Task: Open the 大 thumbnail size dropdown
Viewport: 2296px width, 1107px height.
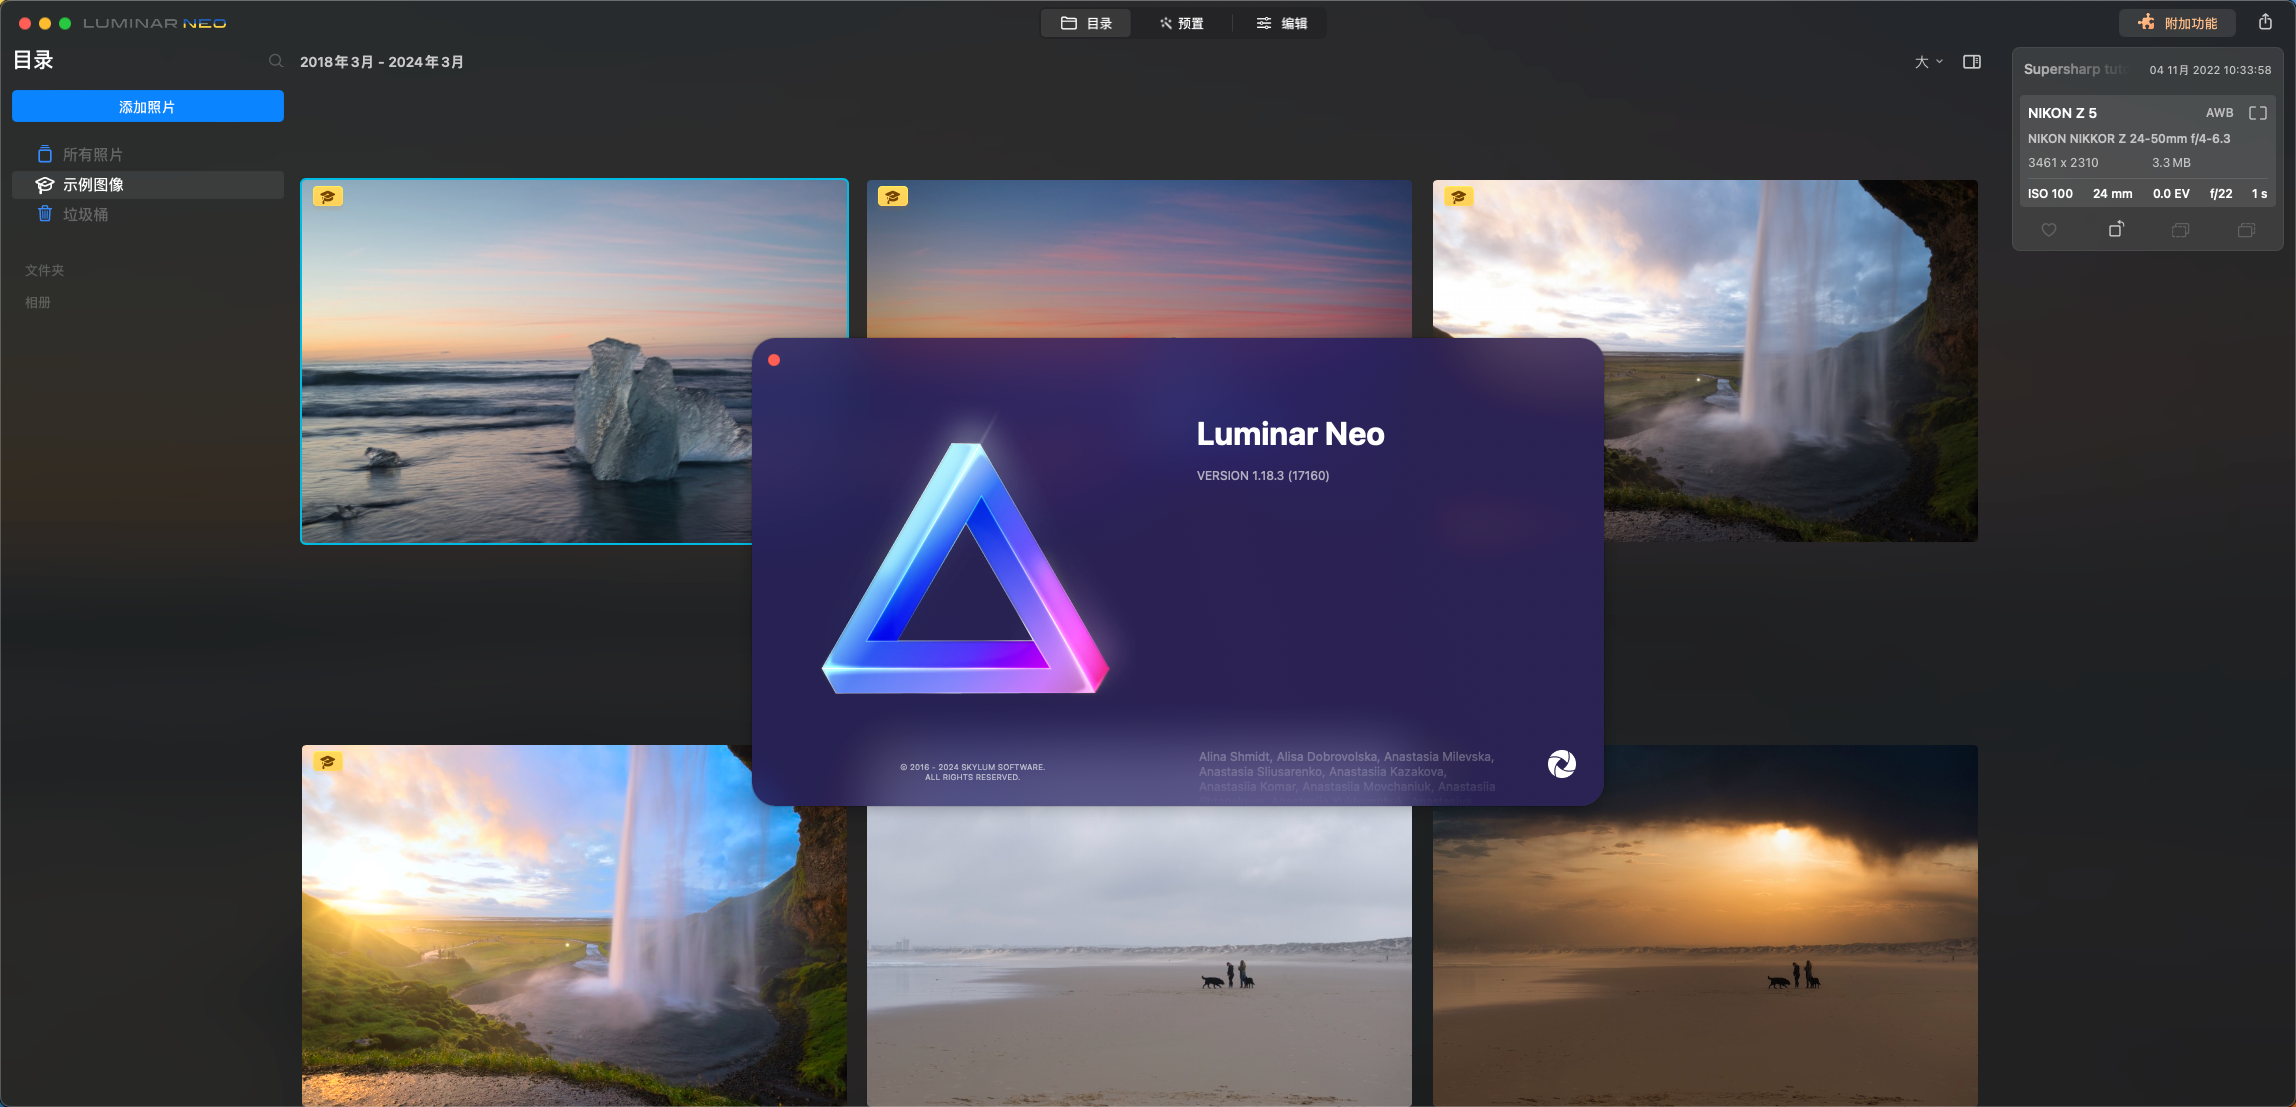Action: [x=1928, y=62]
